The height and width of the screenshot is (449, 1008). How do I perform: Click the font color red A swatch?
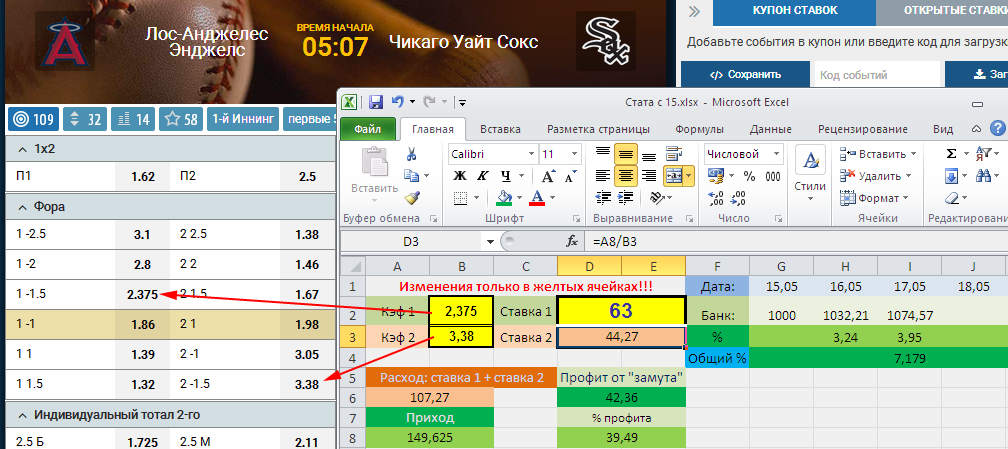pos(539,197)
